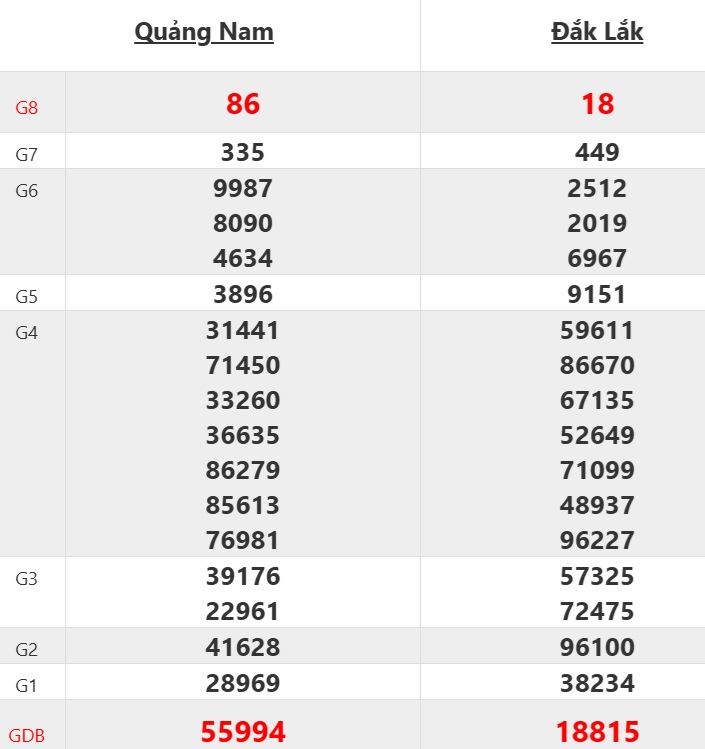
Task: Click the G3 prize row label
Action: point(27,578)
